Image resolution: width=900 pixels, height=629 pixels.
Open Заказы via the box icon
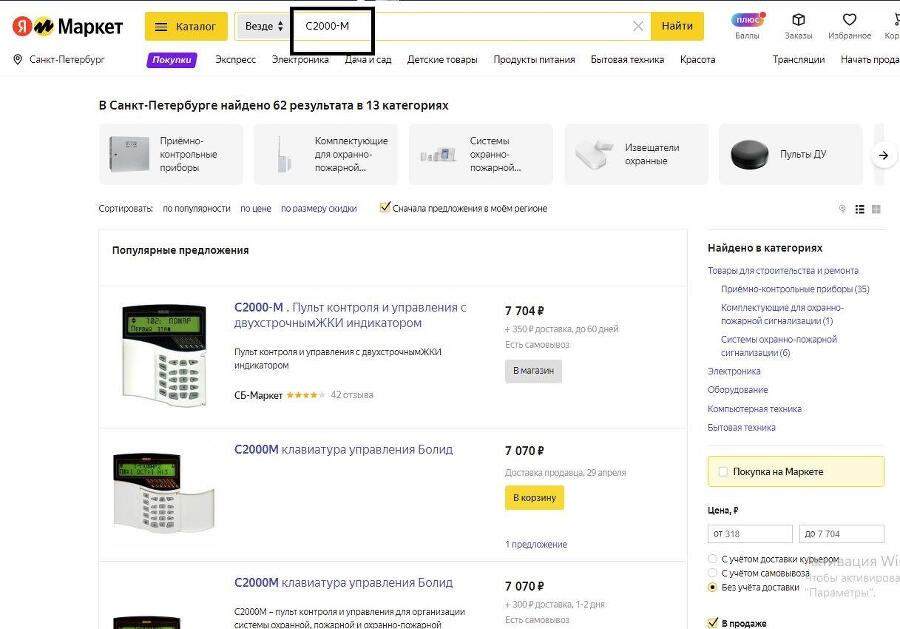click(x=798, y=20)
